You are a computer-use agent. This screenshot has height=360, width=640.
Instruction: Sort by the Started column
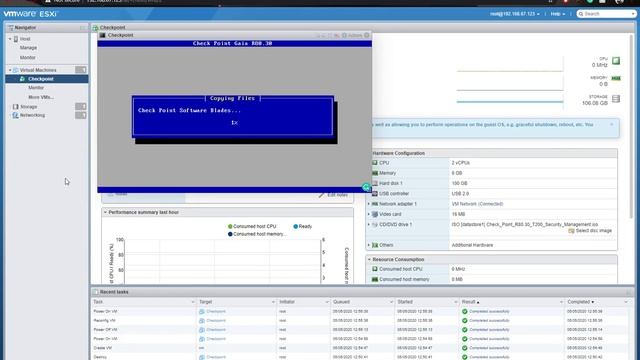(x=405, y=302)
